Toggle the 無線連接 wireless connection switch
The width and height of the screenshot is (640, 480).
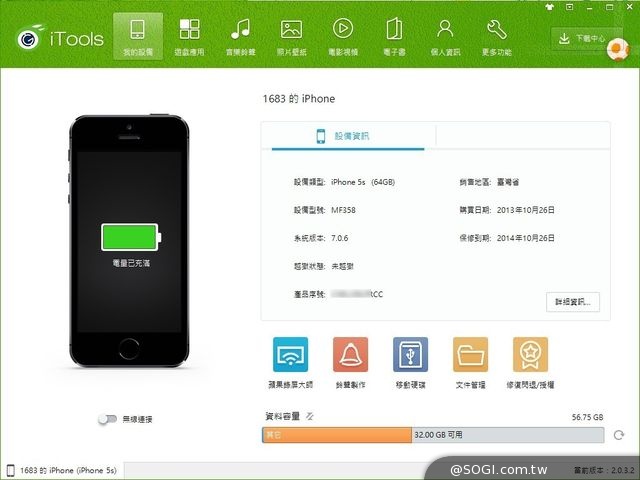click(x=107, y=419)
